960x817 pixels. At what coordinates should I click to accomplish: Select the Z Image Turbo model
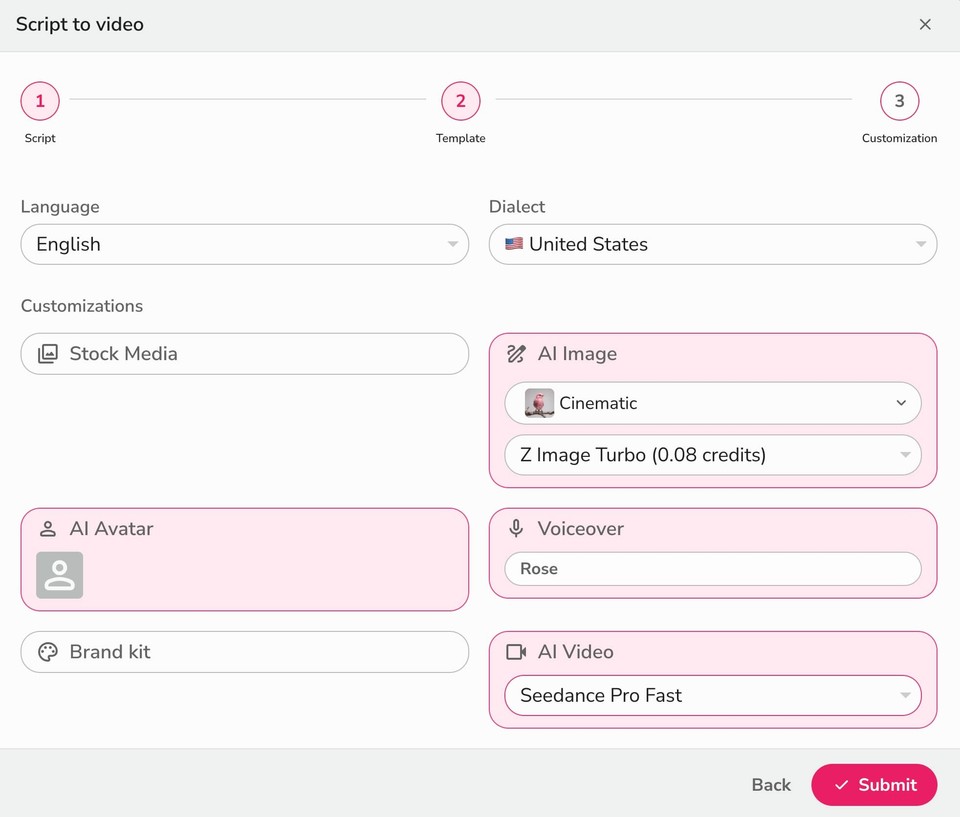tap(712, 455)
